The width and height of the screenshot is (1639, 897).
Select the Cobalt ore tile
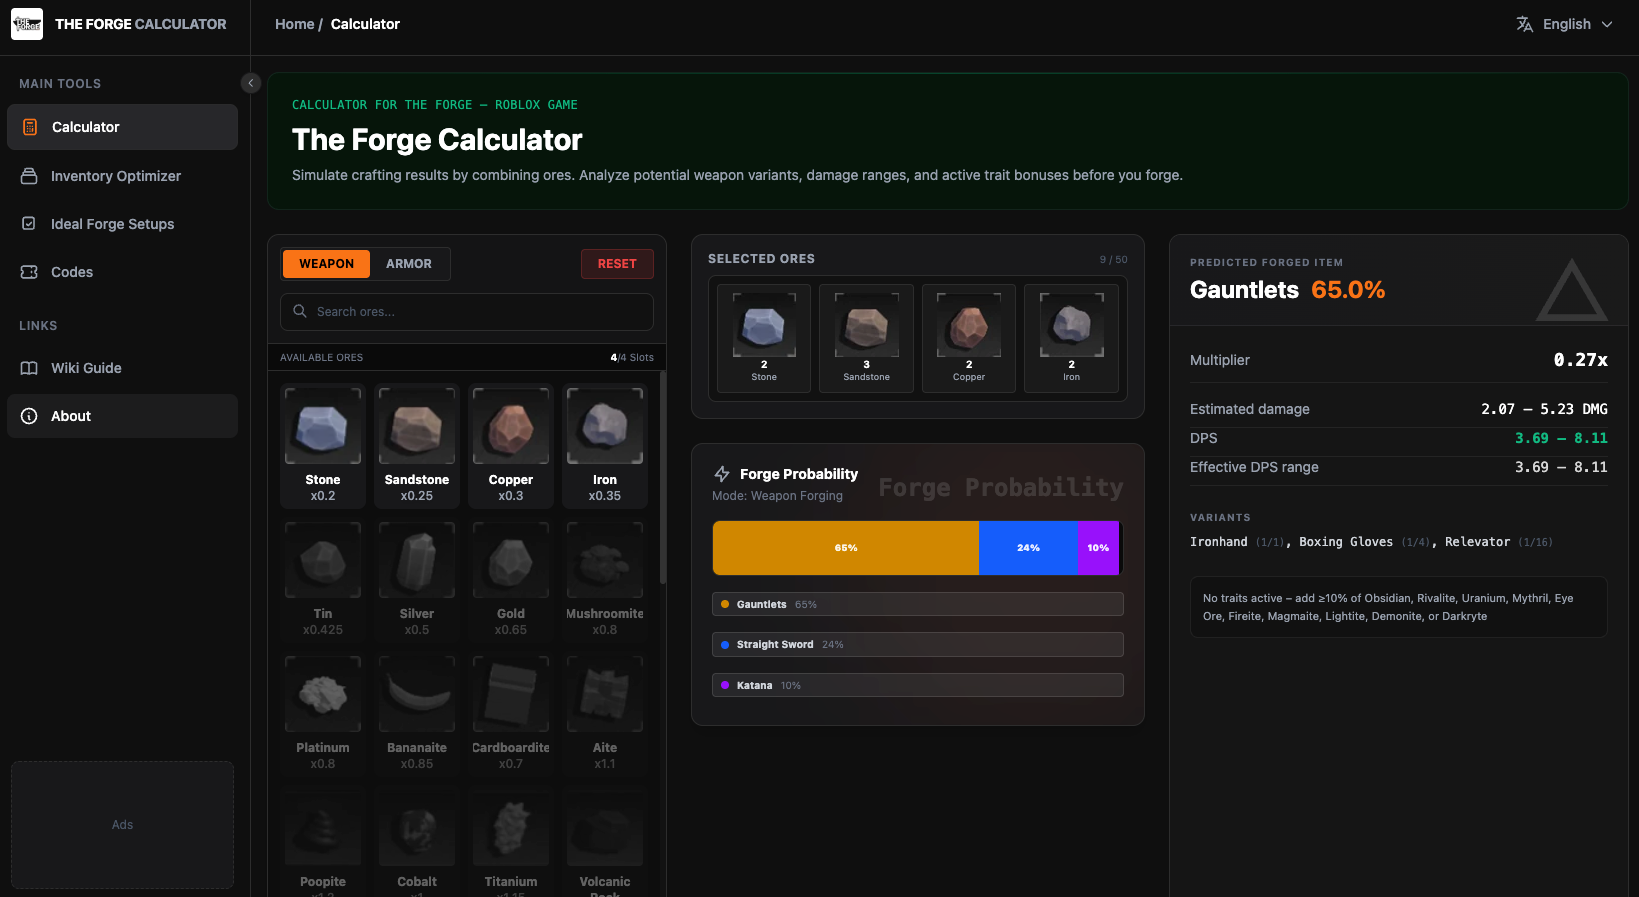[417, 842]
